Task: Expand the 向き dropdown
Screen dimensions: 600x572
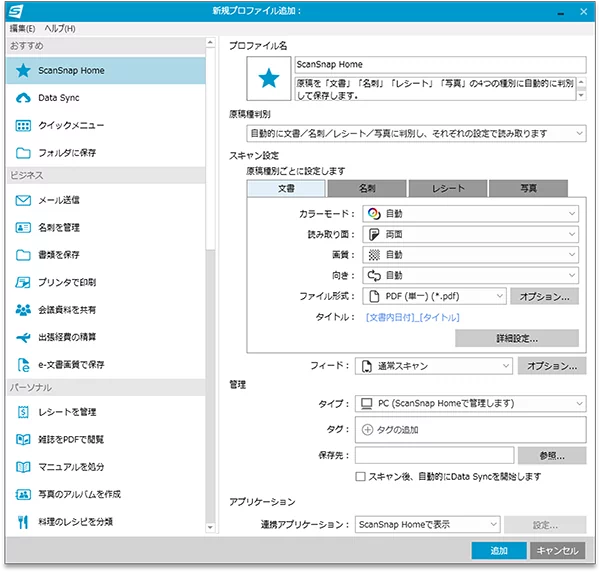Action: click(470, 275)
